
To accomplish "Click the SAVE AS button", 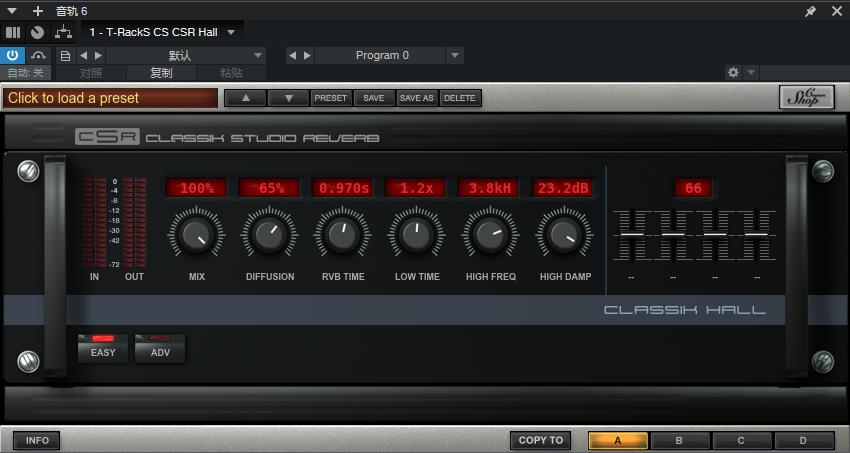I will [417, 98].
